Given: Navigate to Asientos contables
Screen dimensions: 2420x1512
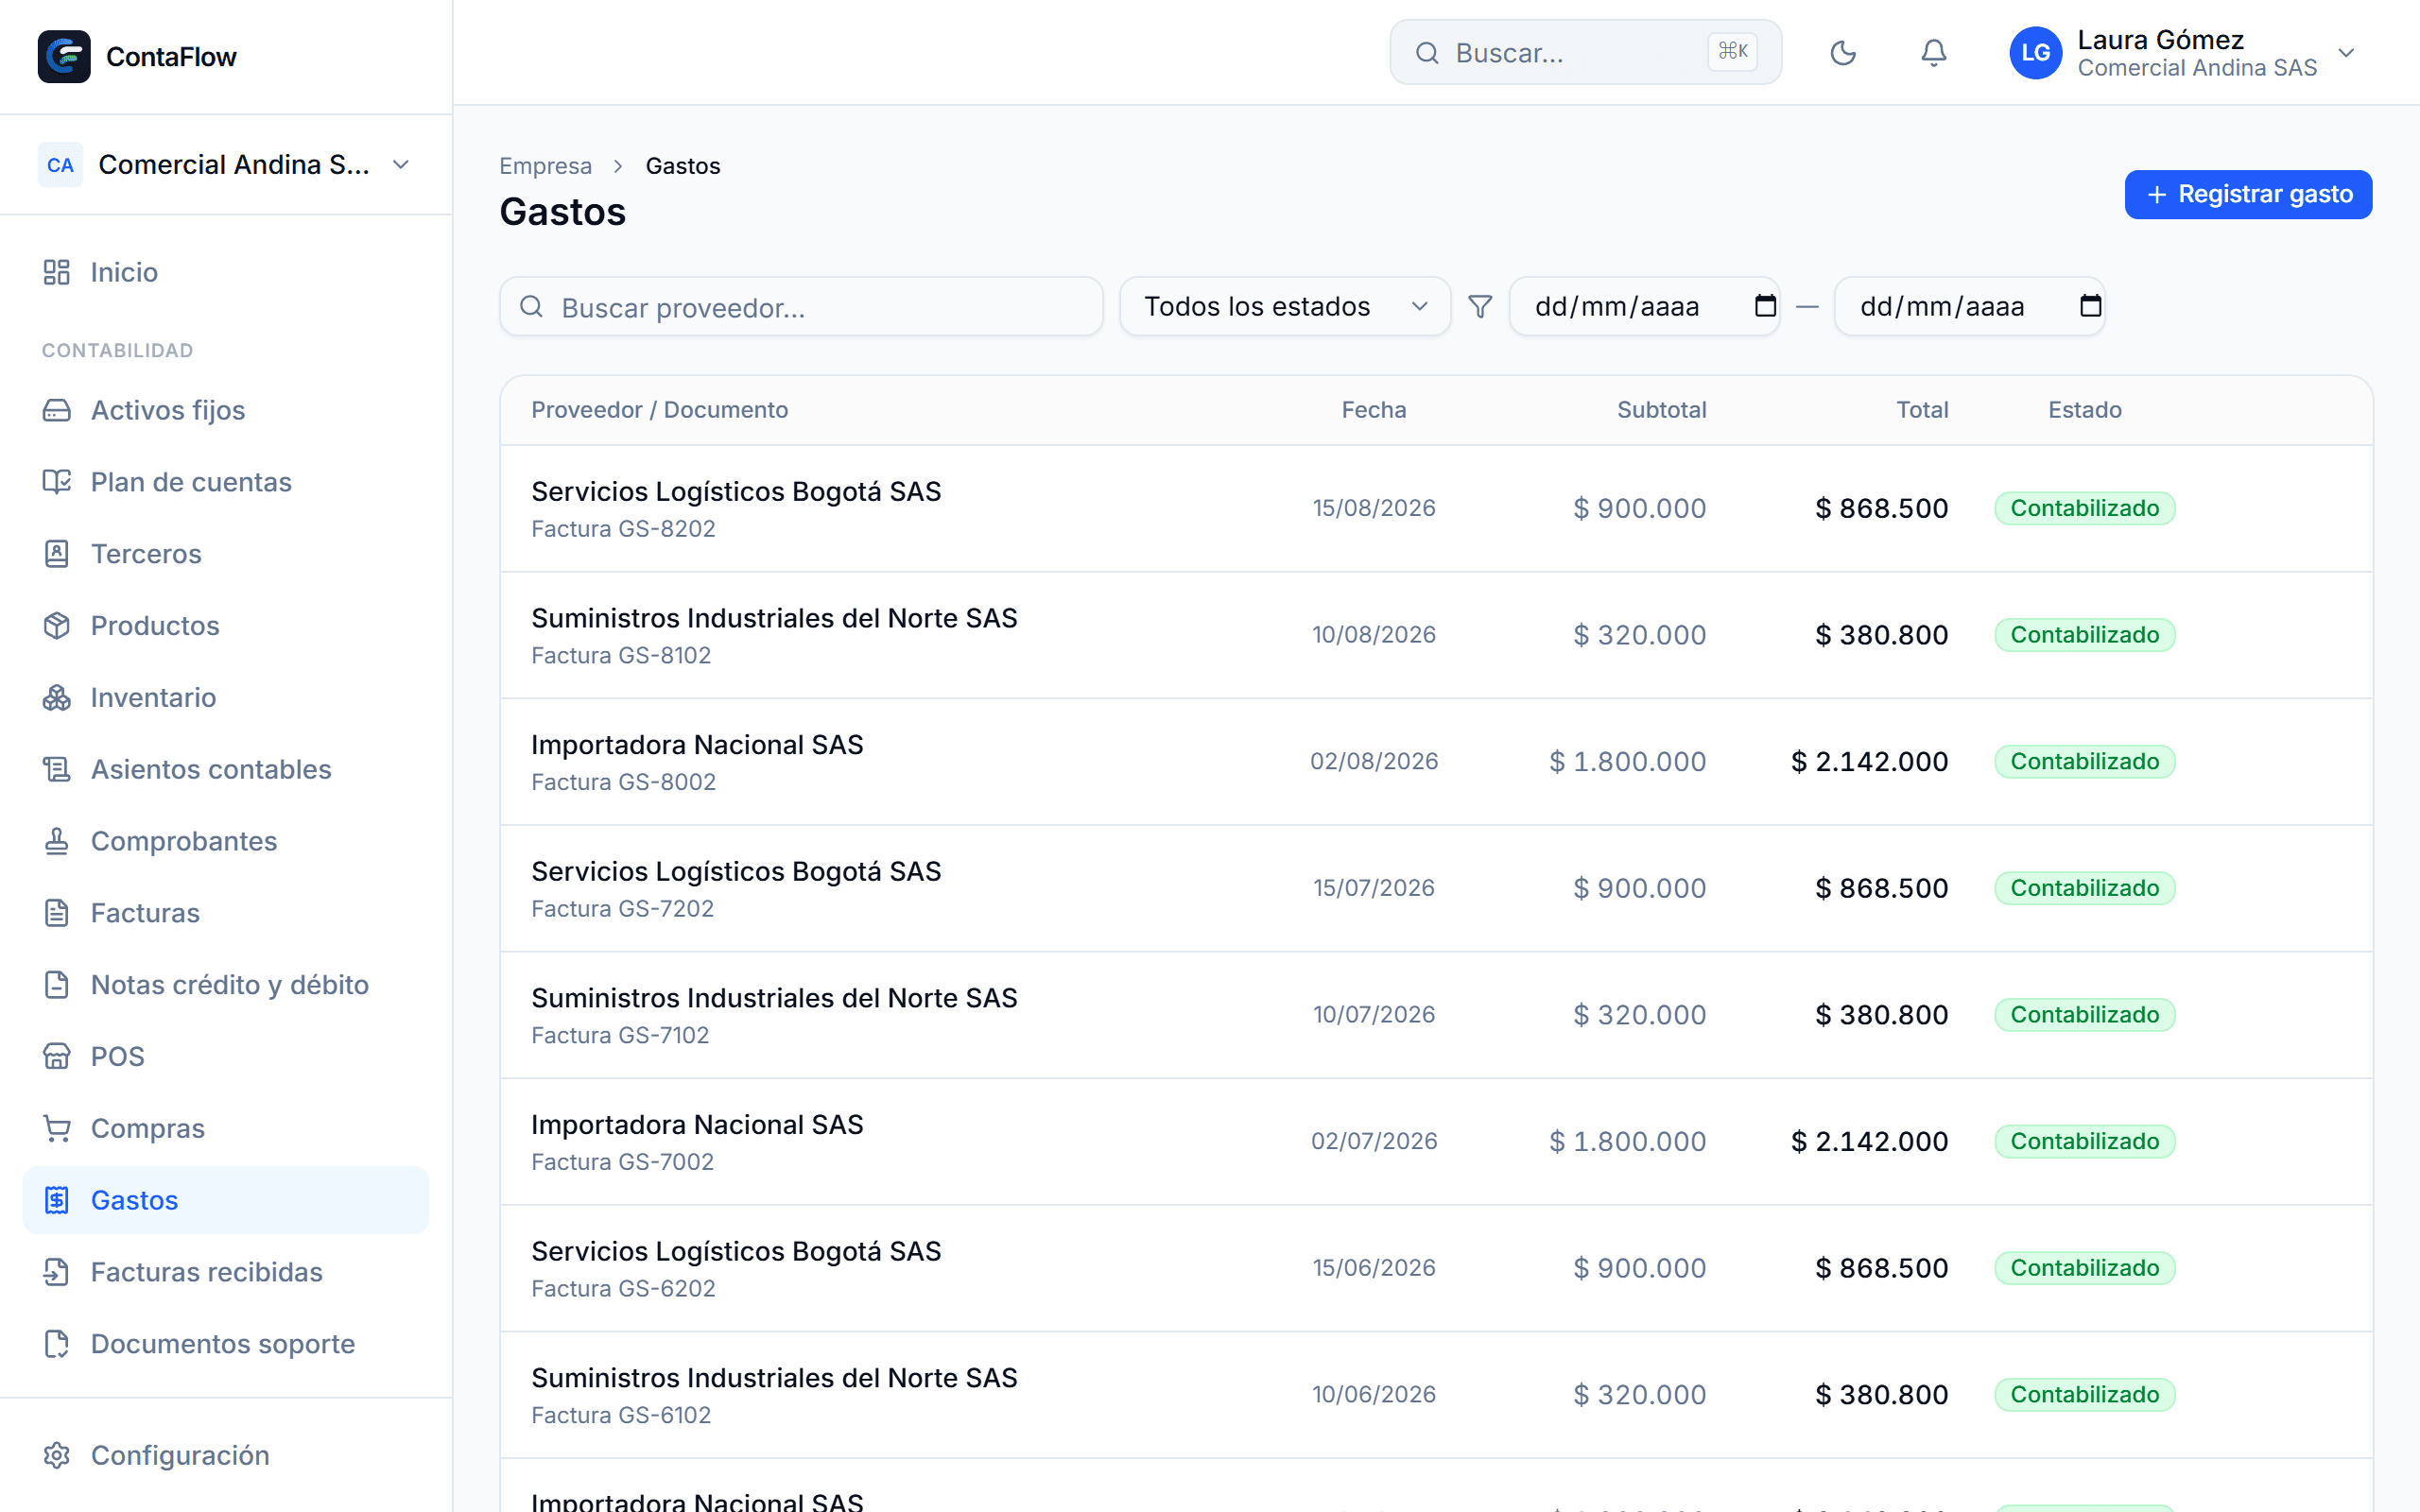Looking at the screenshot, I should pyautogui.click(x=226, y=769).
